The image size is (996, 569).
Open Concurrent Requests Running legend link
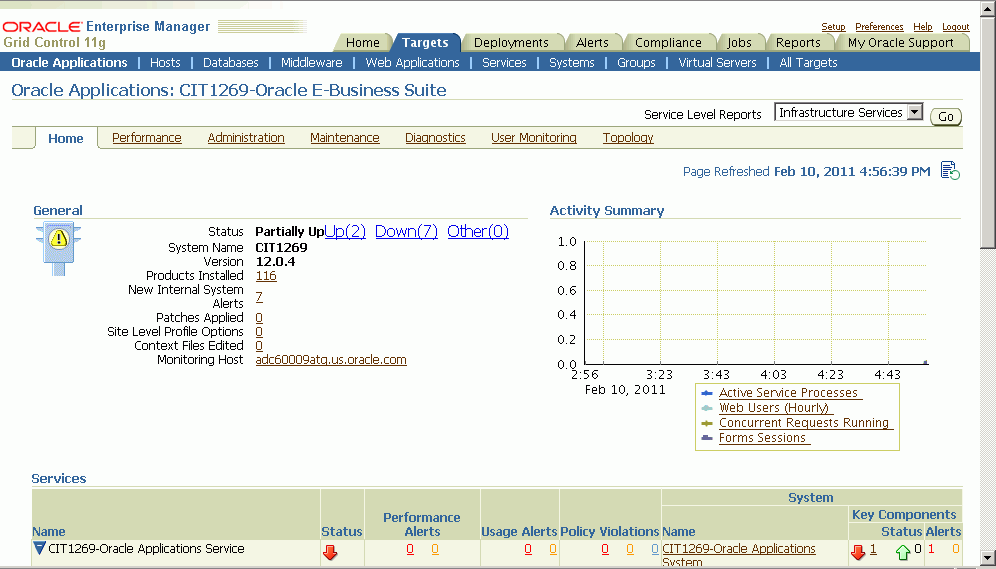coord(803,423)
